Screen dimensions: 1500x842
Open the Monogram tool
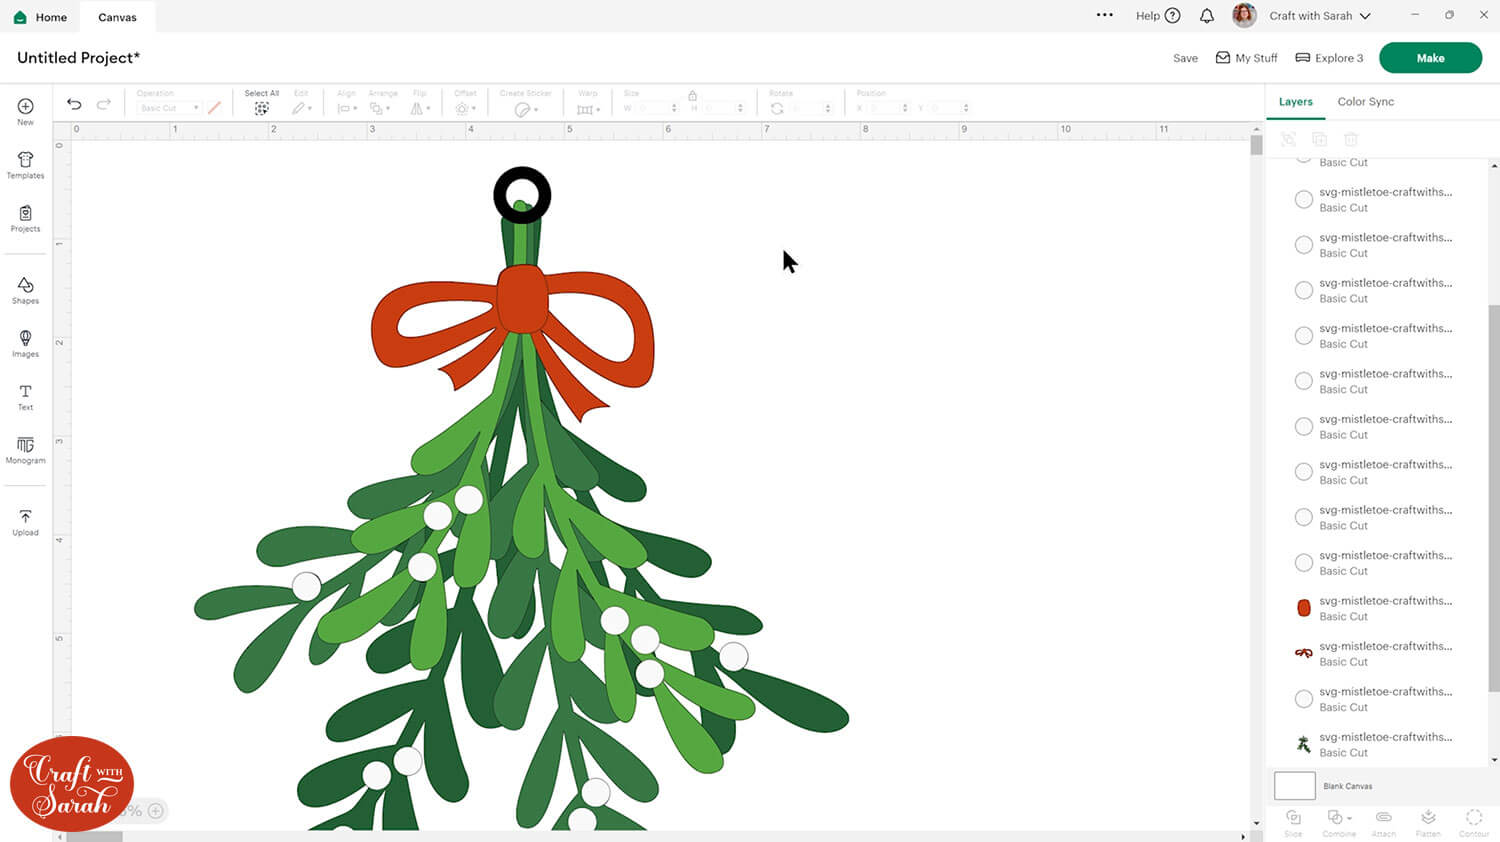coord(25,445)
